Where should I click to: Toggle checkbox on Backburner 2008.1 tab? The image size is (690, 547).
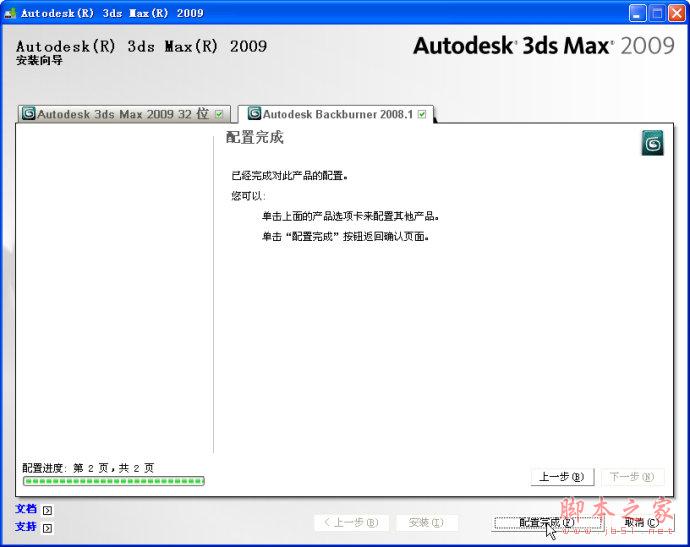[422, 114]
